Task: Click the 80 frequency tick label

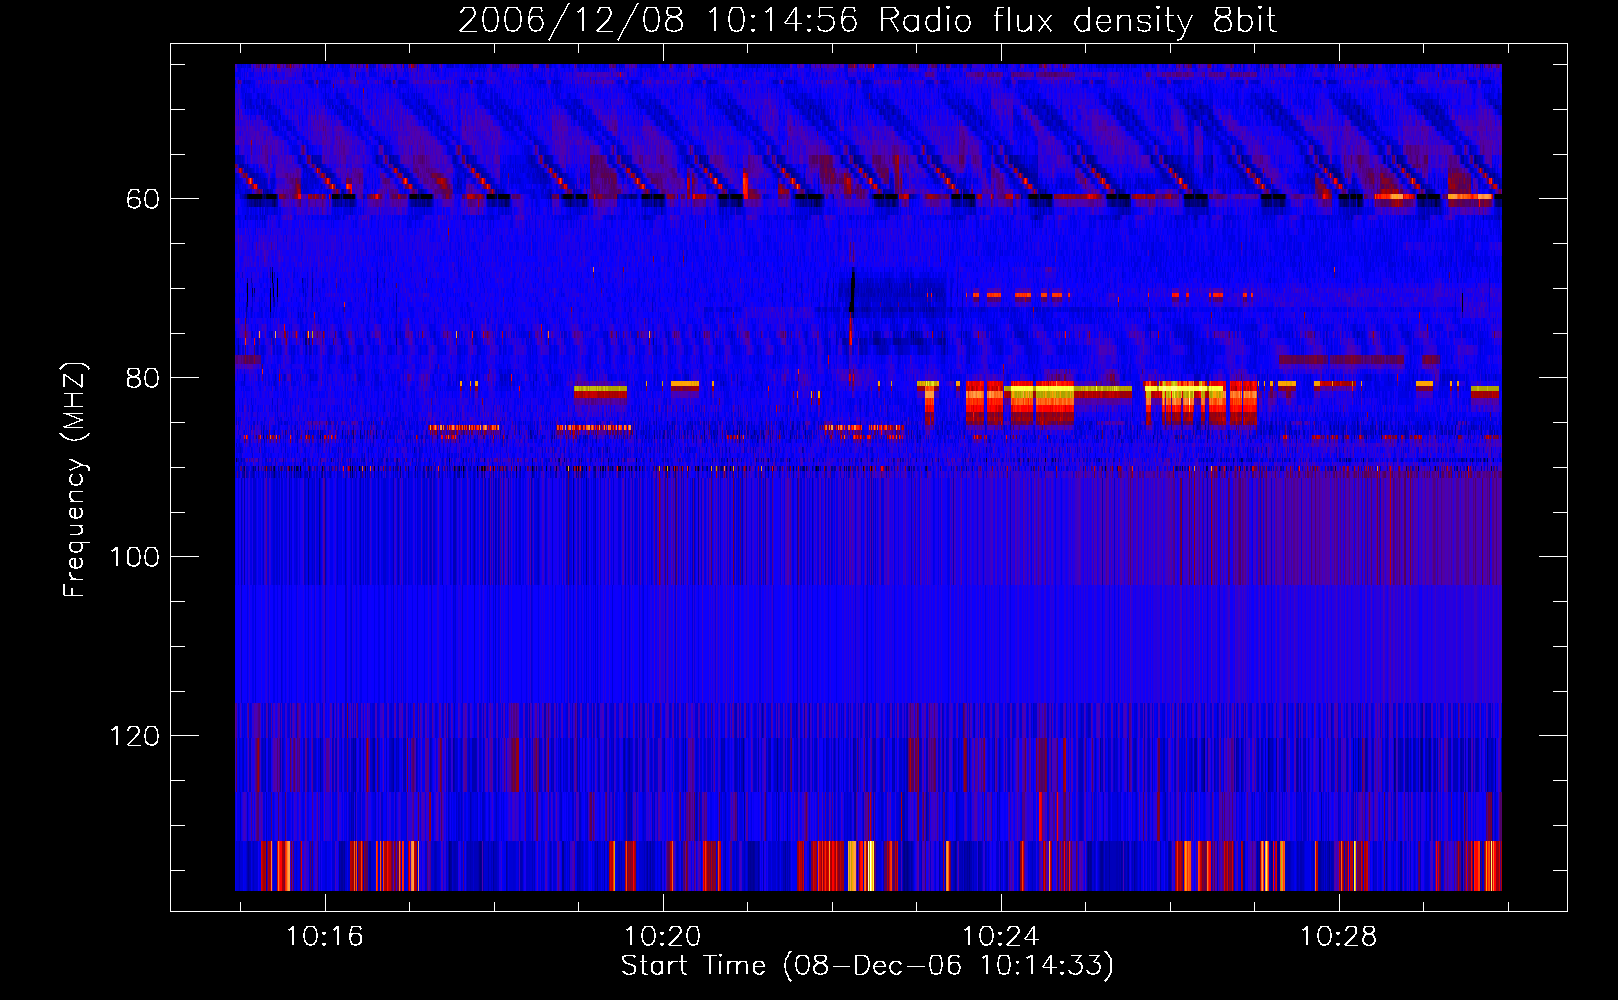Action: pos(142,378)
